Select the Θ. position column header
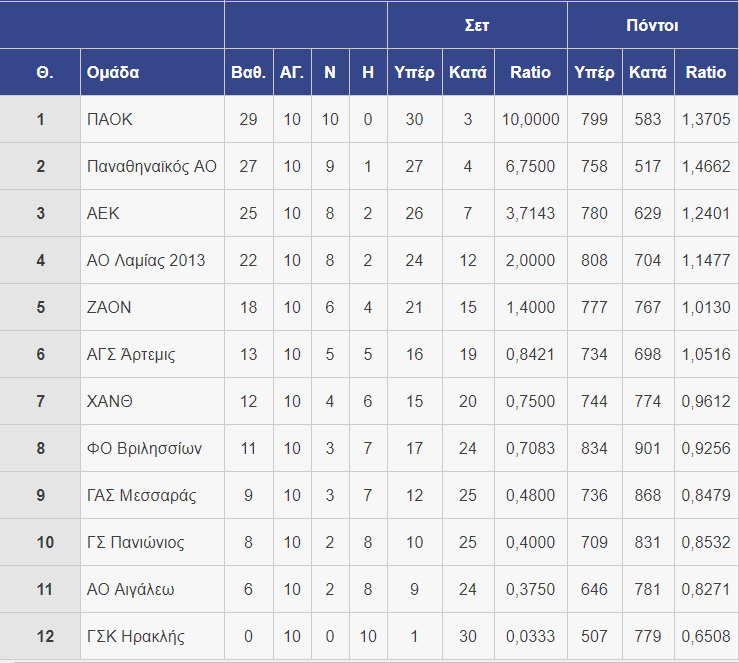The height and width of the screenshot is (663, 739). pos(41,73)
